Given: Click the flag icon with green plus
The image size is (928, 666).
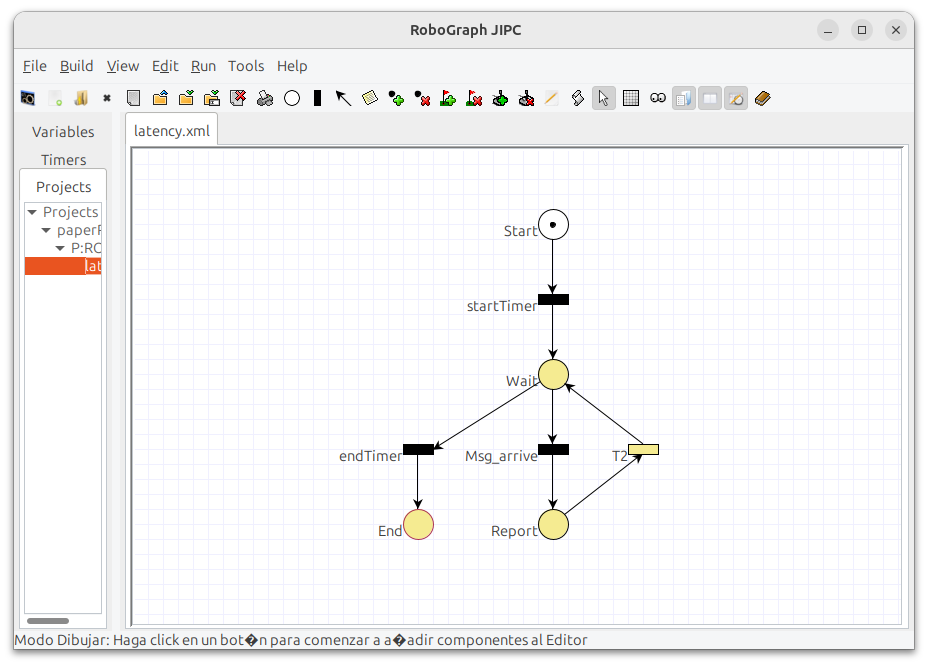Looking at the screenshot, I should click(x=448, y=98).
